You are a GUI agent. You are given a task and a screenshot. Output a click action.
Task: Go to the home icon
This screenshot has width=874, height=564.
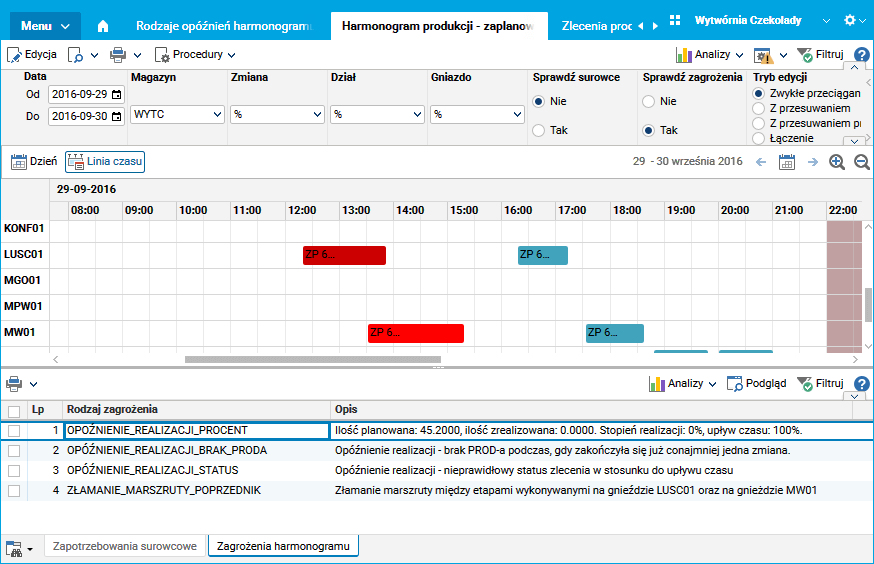(103, 26)
